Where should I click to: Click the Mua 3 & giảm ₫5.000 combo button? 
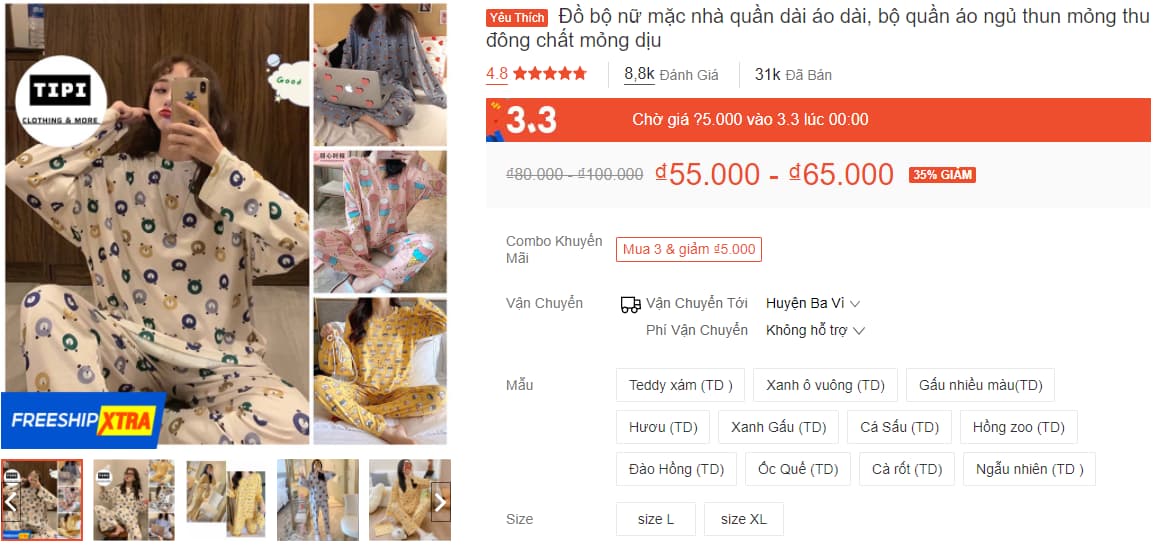[689, 249]
